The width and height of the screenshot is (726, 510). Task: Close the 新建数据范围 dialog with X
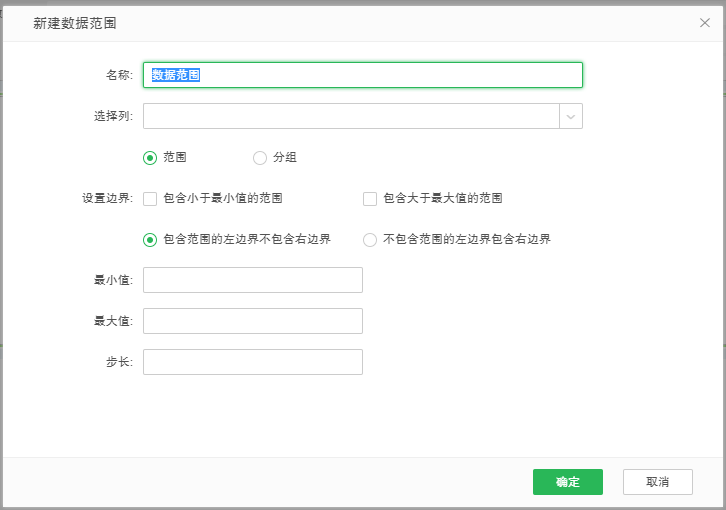(705, 22)
